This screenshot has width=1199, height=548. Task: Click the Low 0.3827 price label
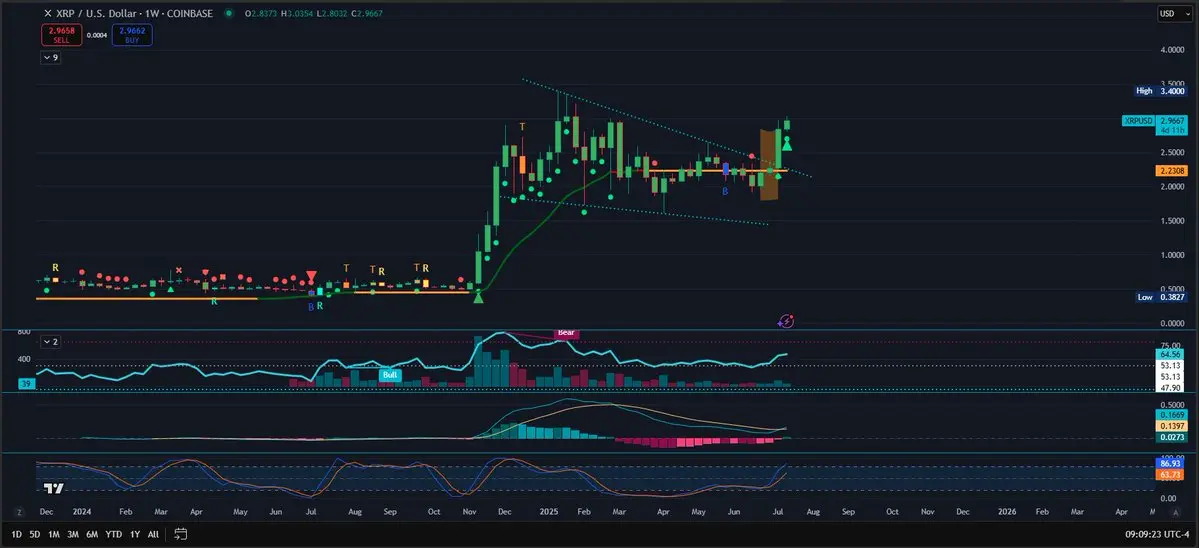tap(1161, 297)
